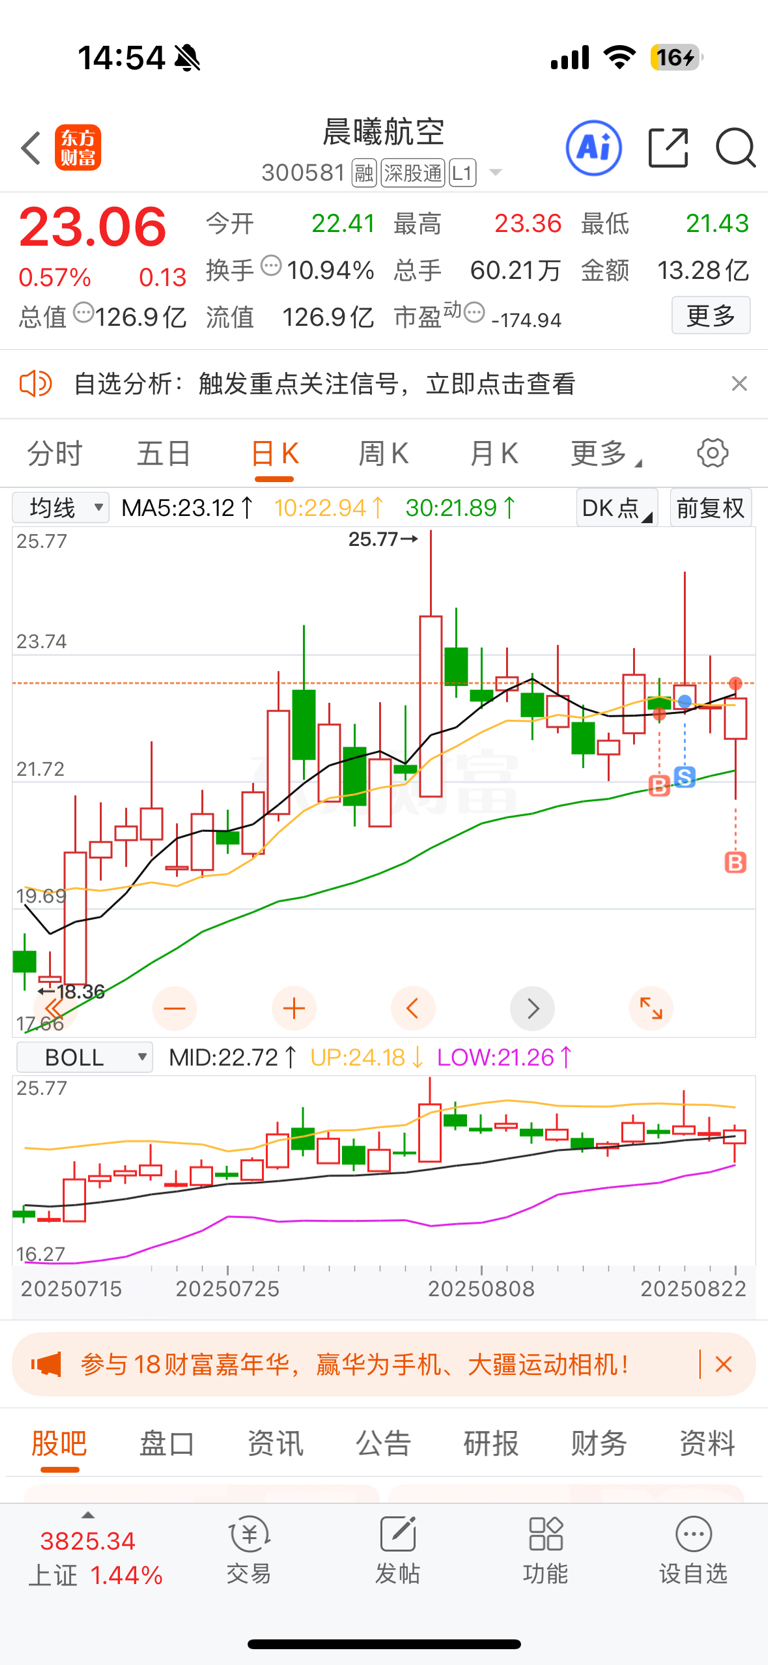Zoom in chart with plus button
Image resolution: width=769 pixels, height=1665 pixels.
(294, 1009)
